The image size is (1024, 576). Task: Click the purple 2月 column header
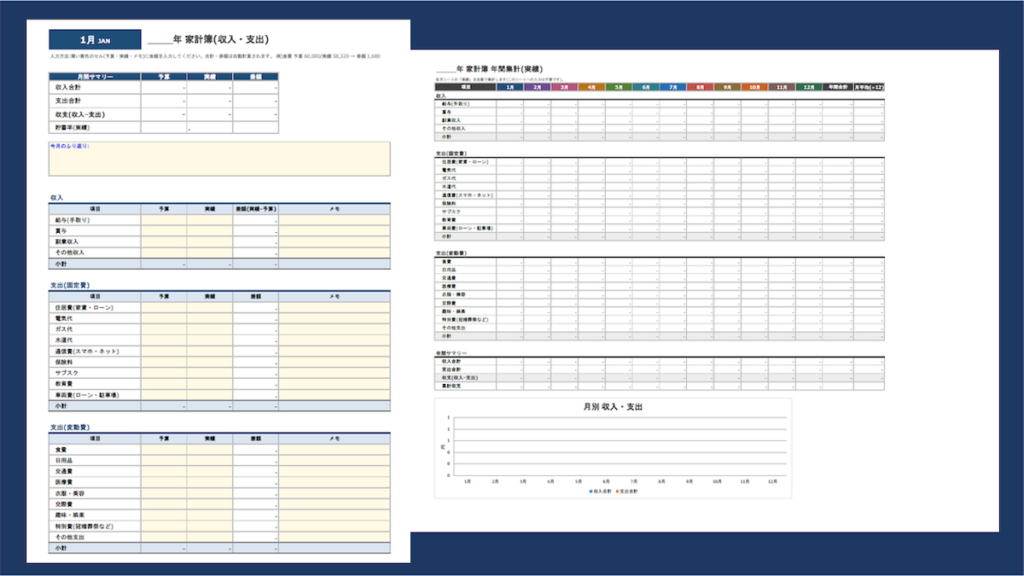pos(537,87)
